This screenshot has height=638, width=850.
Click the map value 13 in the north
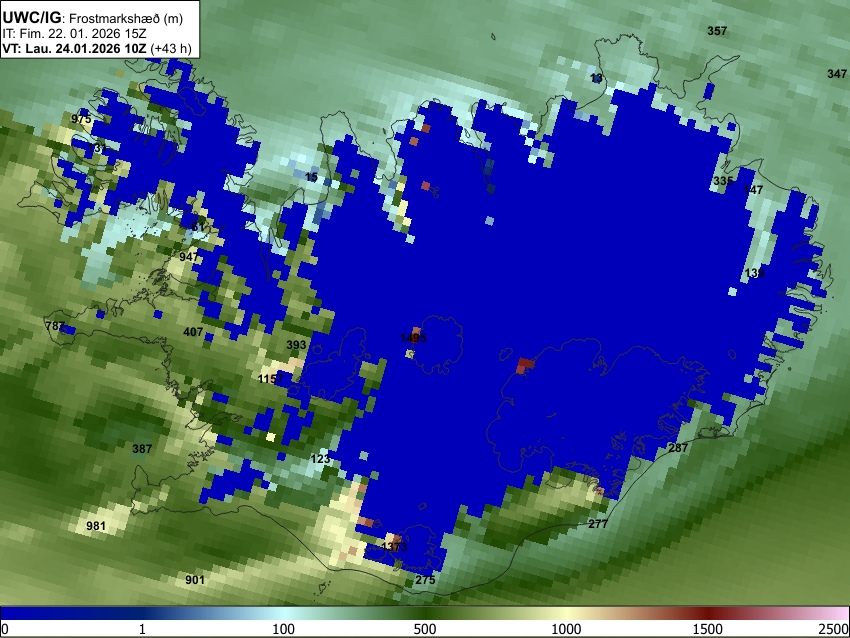pyautogui.click(x=596, y=78)
